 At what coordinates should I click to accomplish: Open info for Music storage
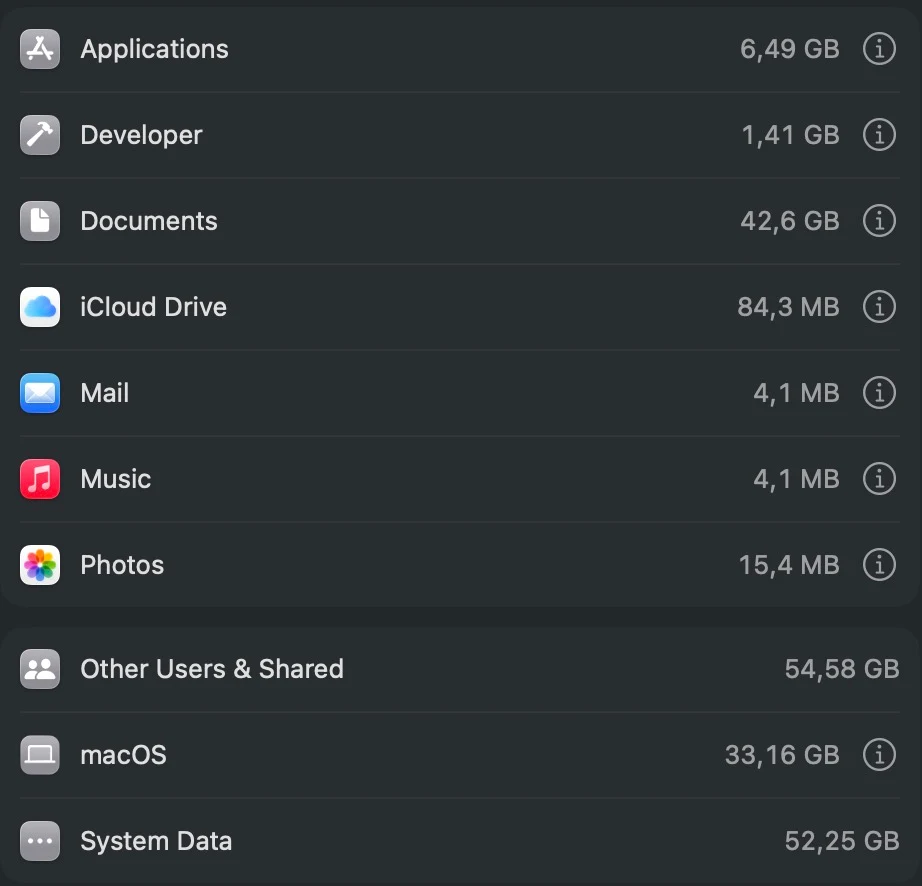point(879,479)
